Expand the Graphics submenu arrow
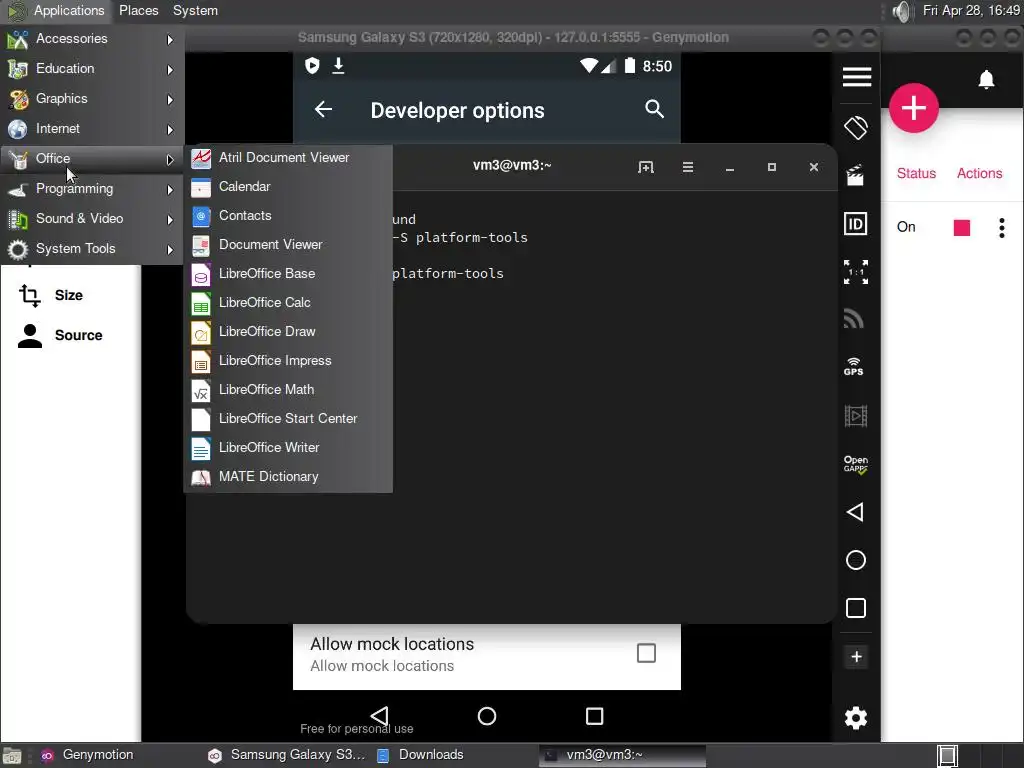 coord(170,99)
